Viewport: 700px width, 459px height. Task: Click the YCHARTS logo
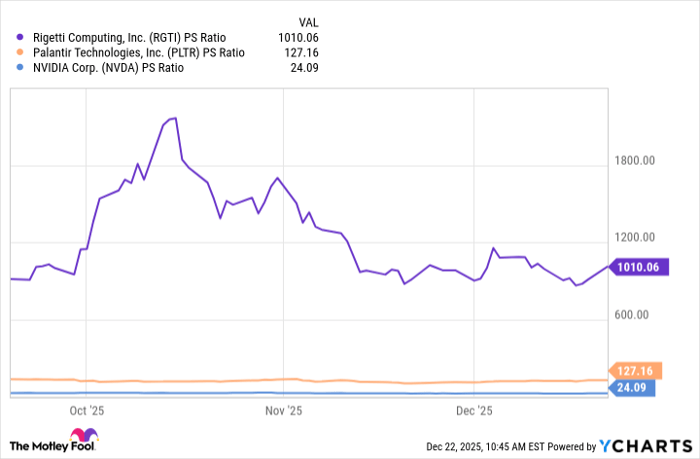pos(646,446)
